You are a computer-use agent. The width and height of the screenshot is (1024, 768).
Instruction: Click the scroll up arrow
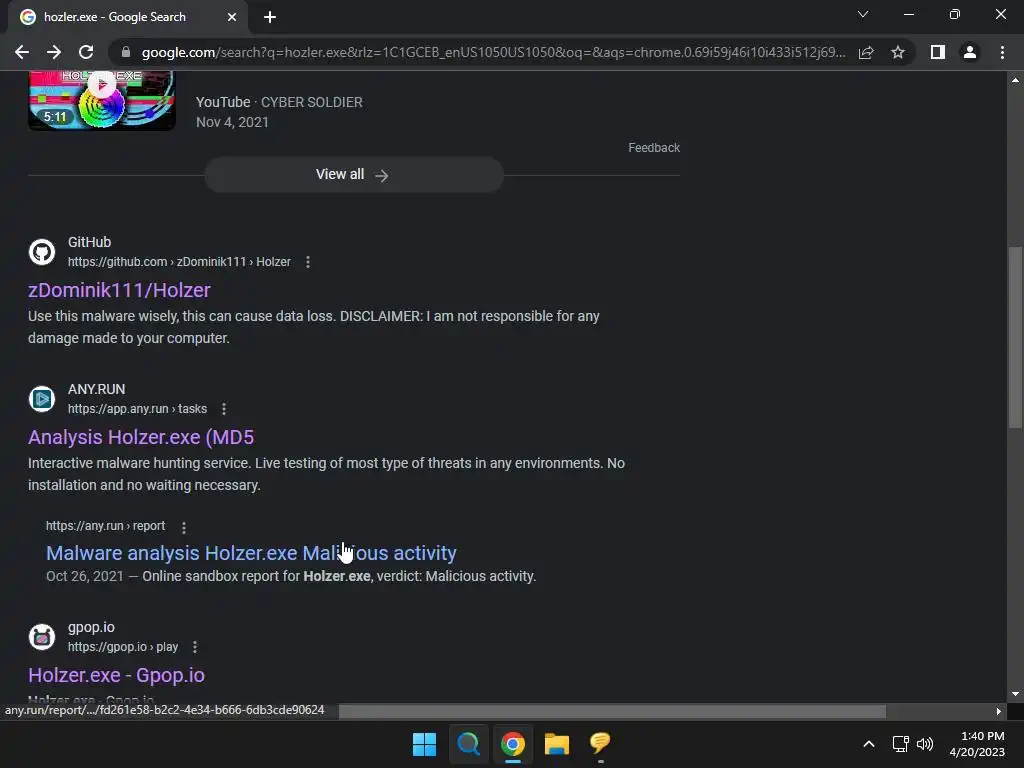pos(1015,80)
